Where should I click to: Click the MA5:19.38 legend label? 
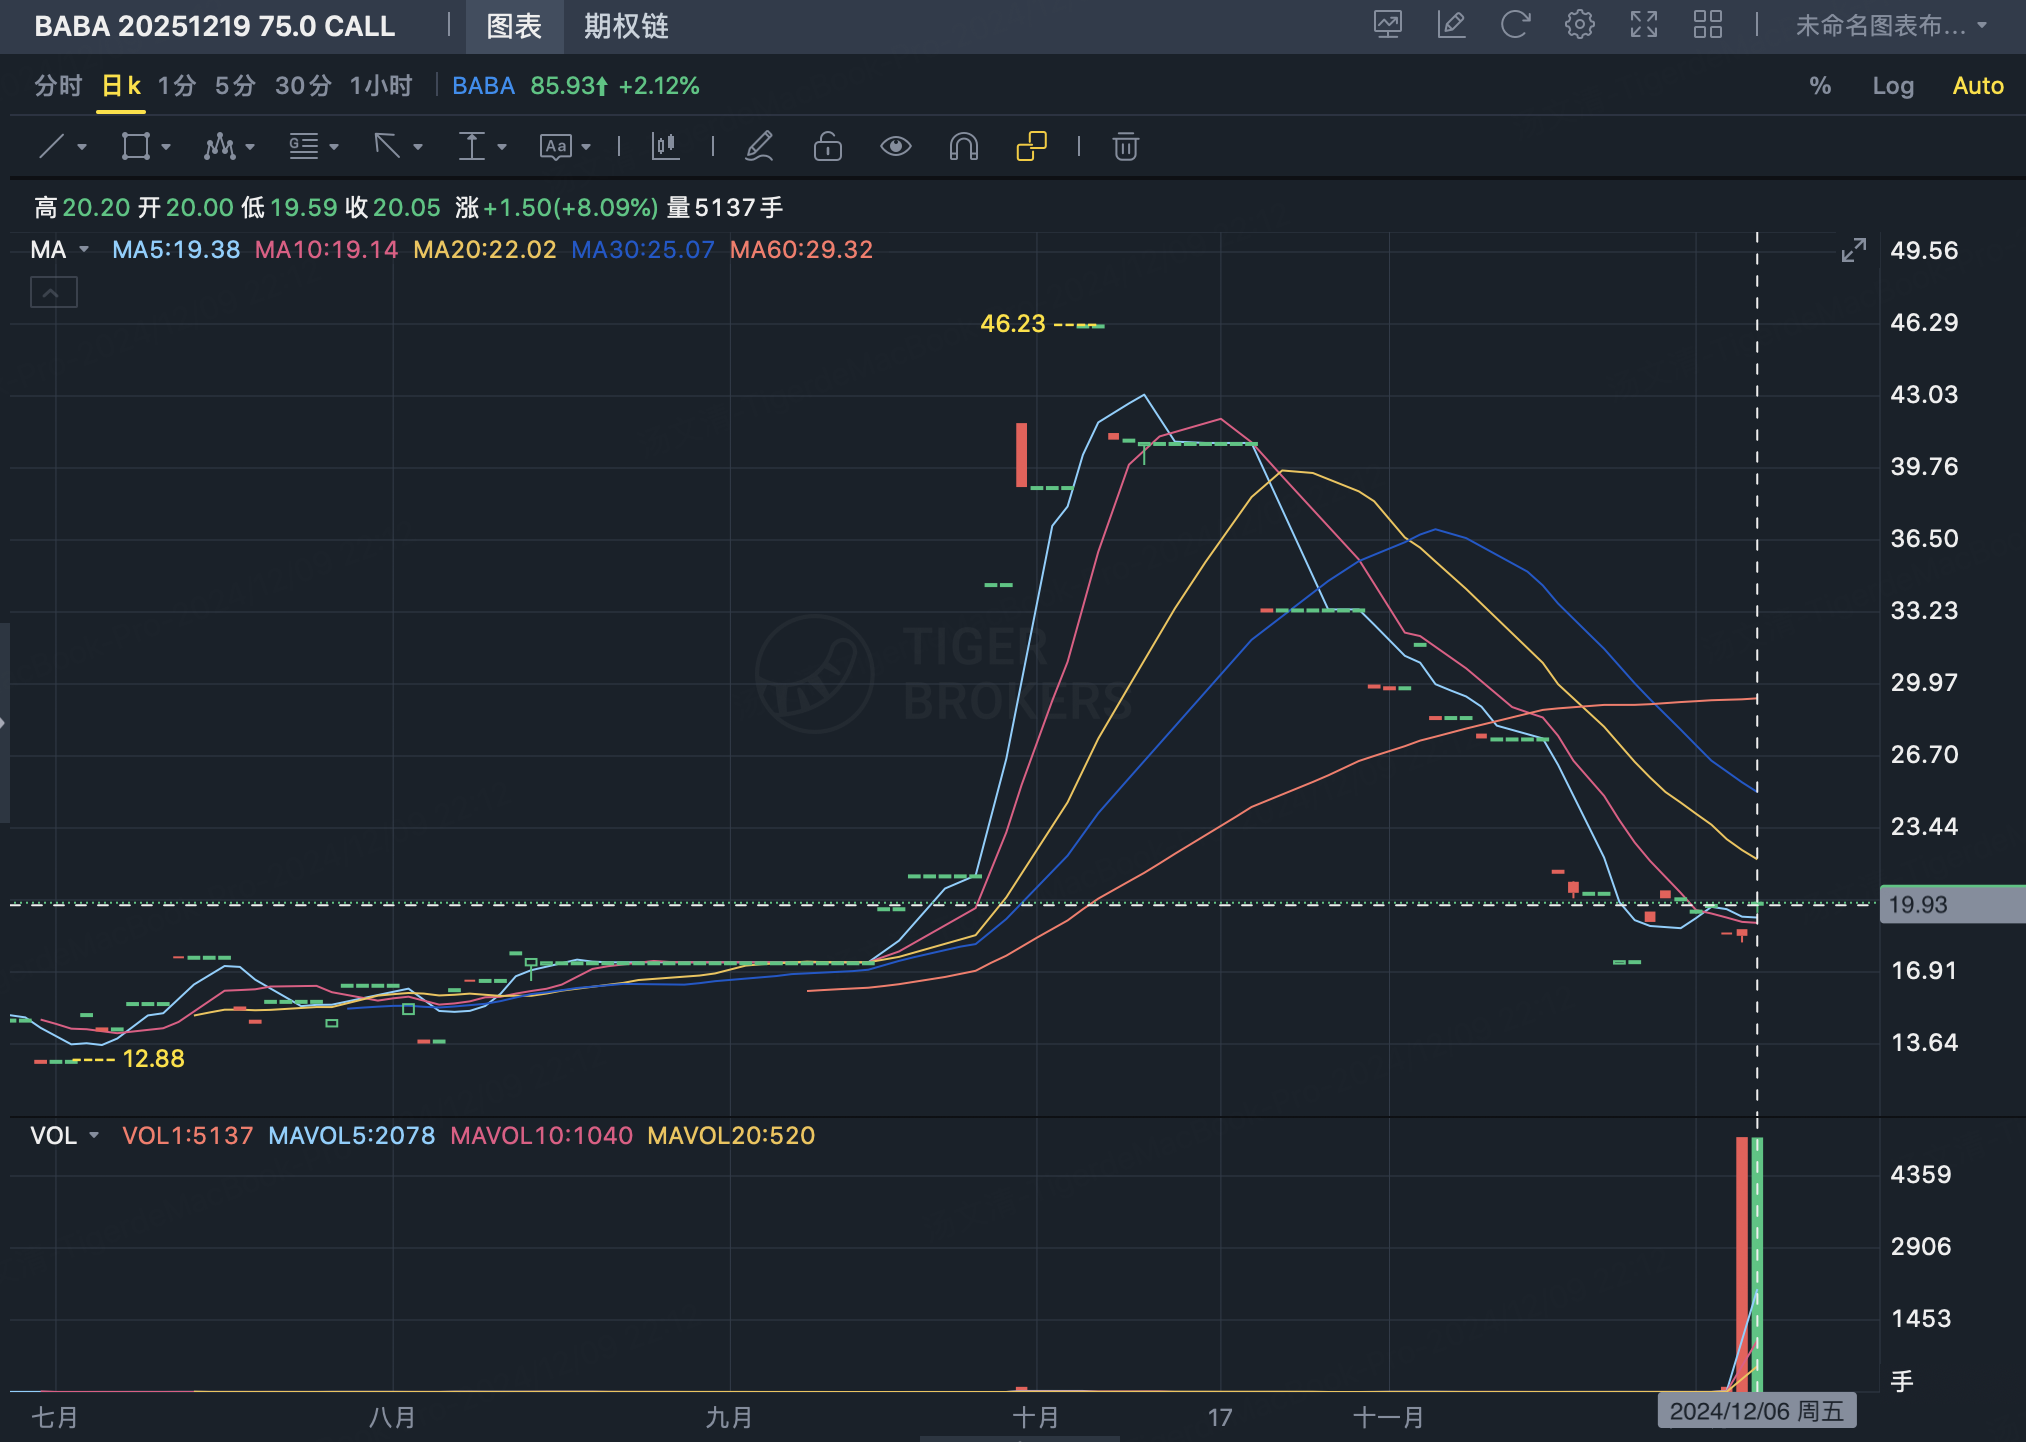click(x=176, y=250)
